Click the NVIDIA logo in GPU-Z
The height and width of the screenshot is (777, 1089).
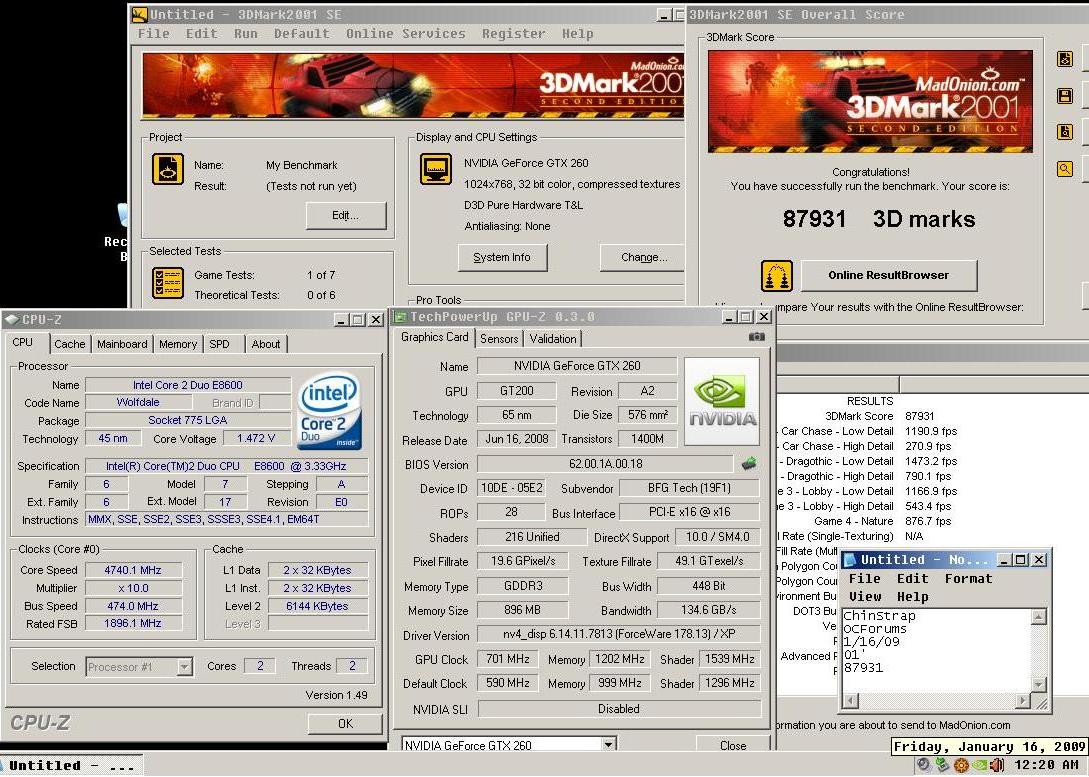click(722, 401)
